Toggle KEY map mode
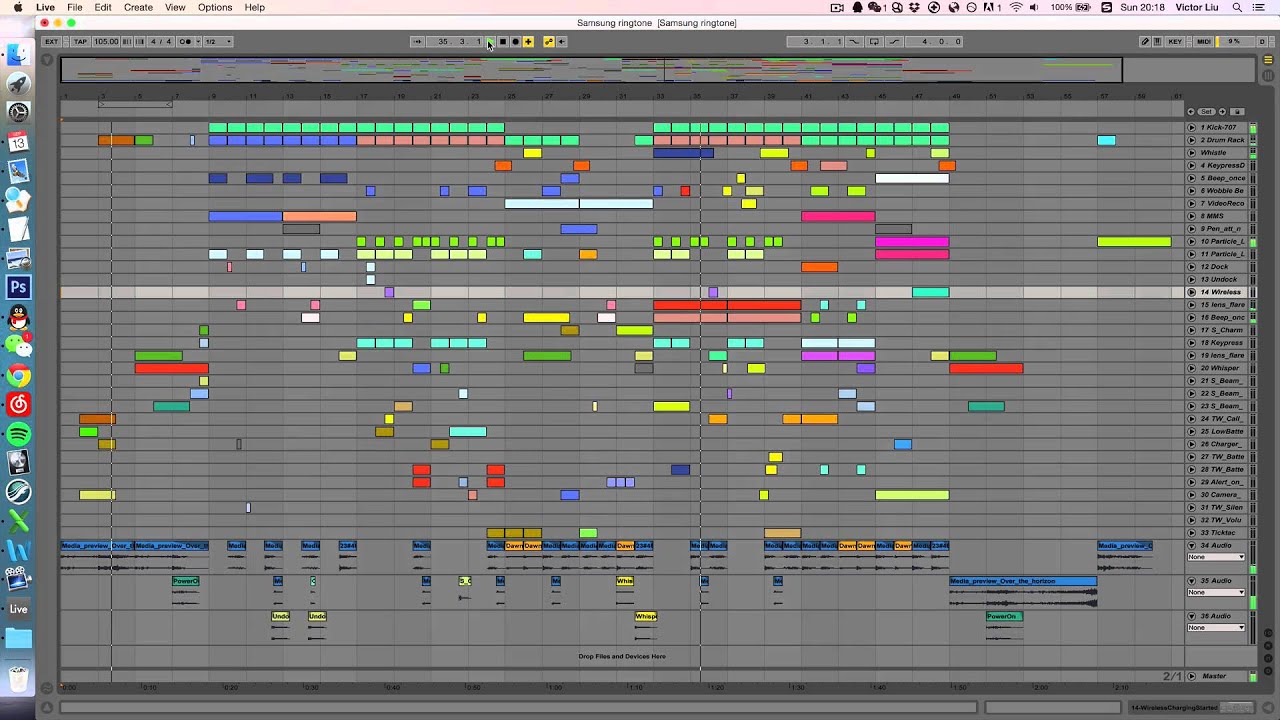Screen dimensions: 1280x720 coord(1176,42)
